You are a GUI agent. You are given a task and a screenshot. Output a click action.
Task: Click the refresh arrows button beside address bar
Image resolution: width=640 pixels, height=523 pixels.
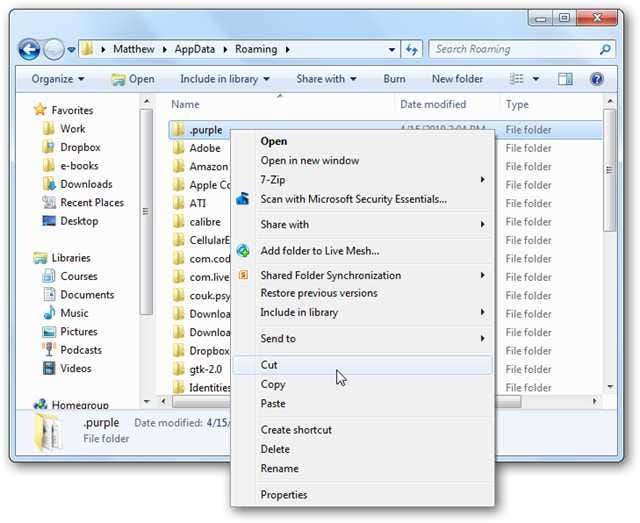coord(412,49)
